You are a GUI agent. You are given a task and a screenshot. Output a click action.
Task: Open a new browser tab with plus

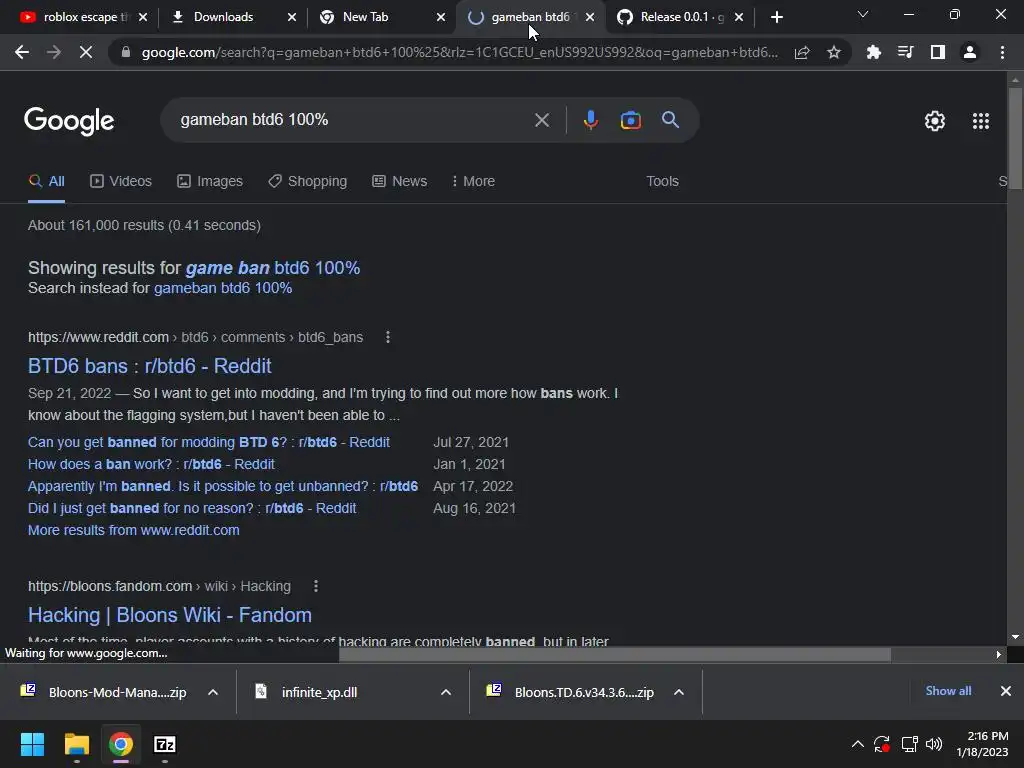776,17
